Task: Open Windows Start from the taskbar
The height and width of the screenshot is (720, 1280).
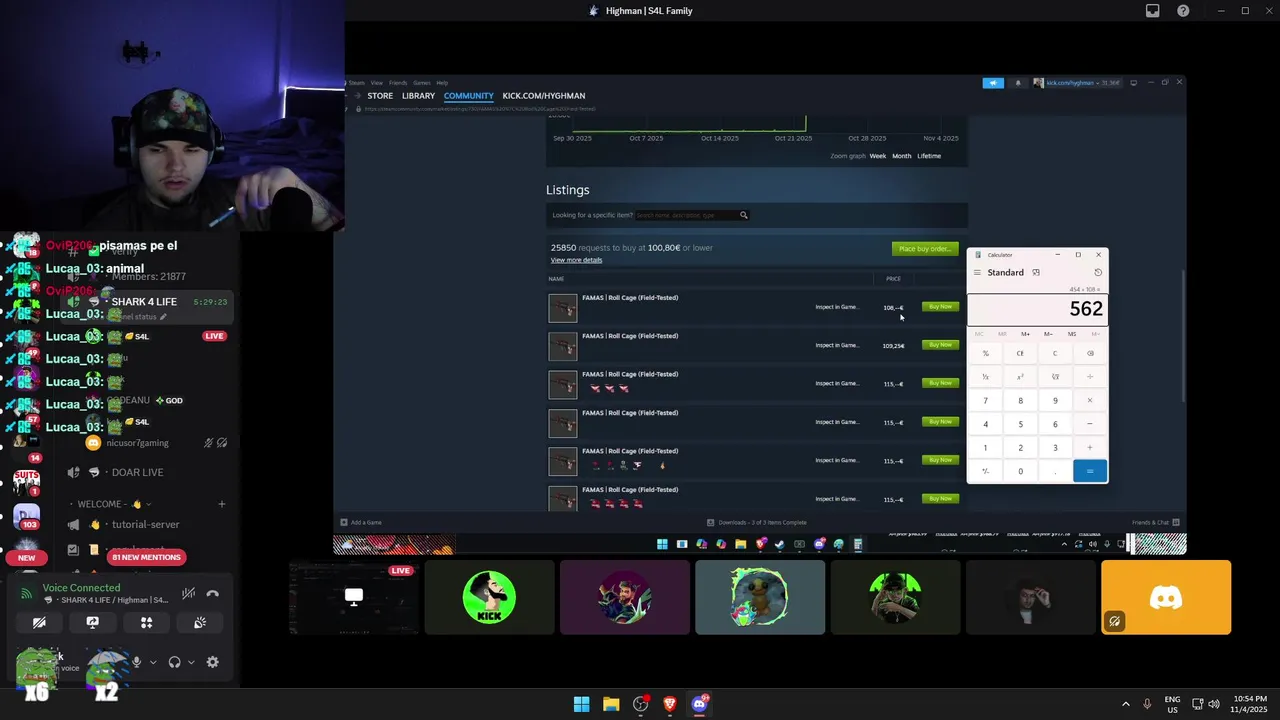Action: point(581,704)
